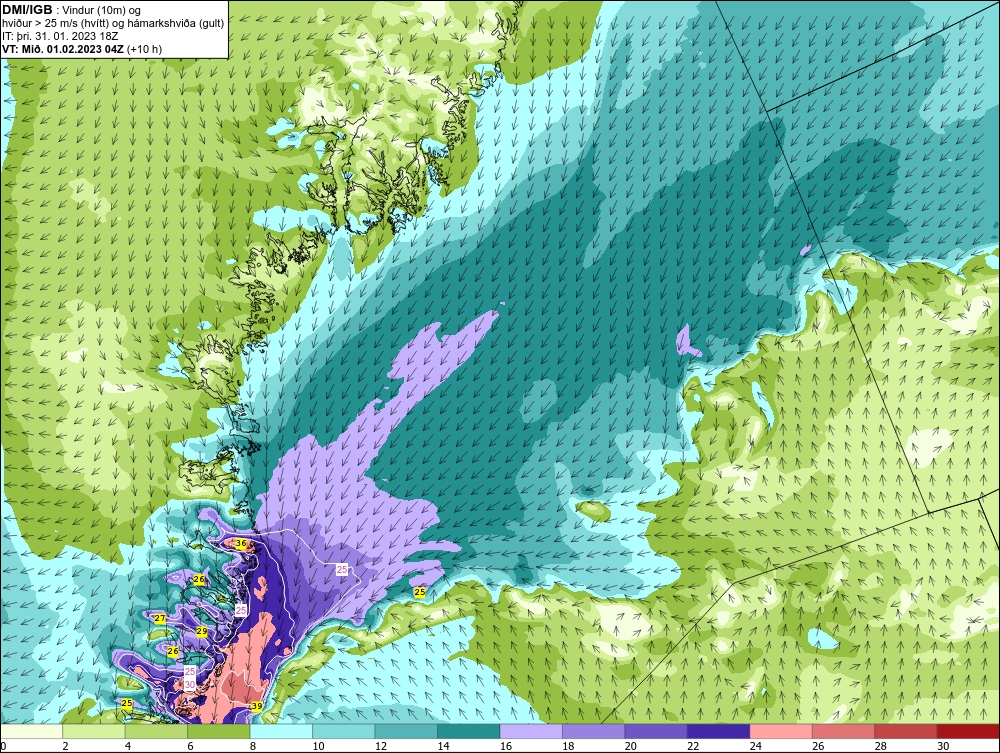
Task: Click the legend scale number '8'
Action: point(253,746)
